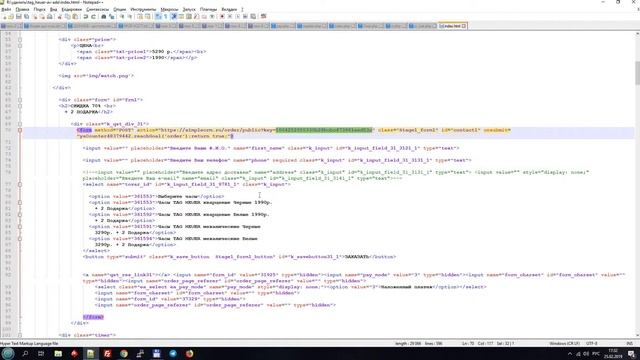
Task: Click the Windows (CR LF) status field
Action: [565, 344]
